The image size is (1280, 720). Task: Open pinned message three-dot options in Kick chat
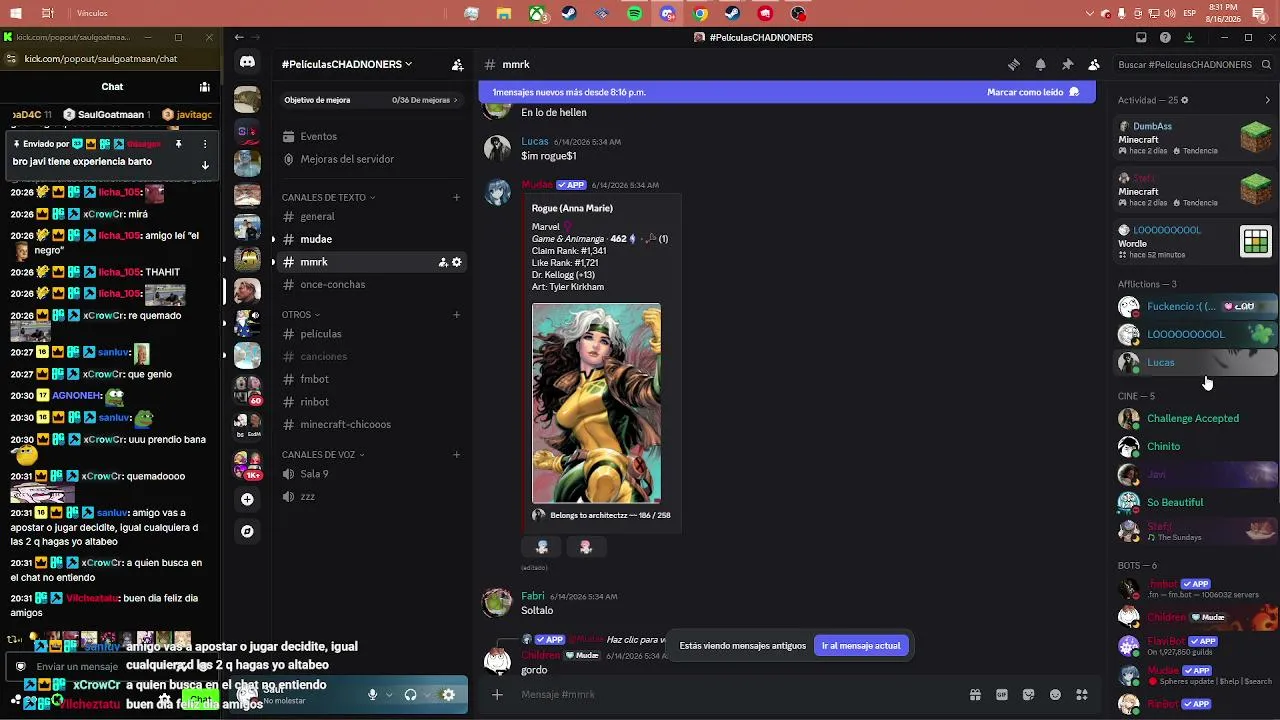click(x=205, y=144)
